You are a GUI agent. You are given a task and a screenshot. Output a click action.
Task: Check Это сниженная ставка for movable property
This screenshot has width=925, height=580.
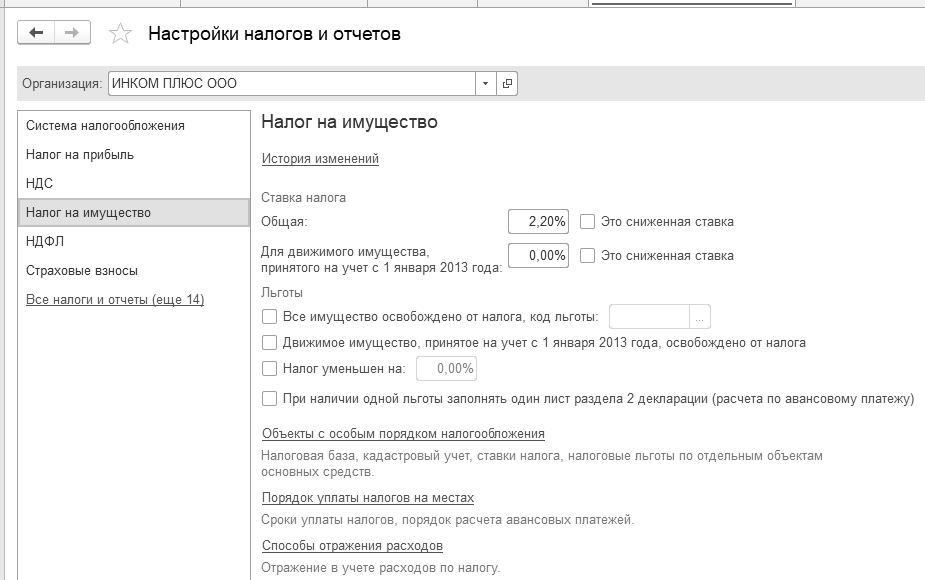point(587,255)
